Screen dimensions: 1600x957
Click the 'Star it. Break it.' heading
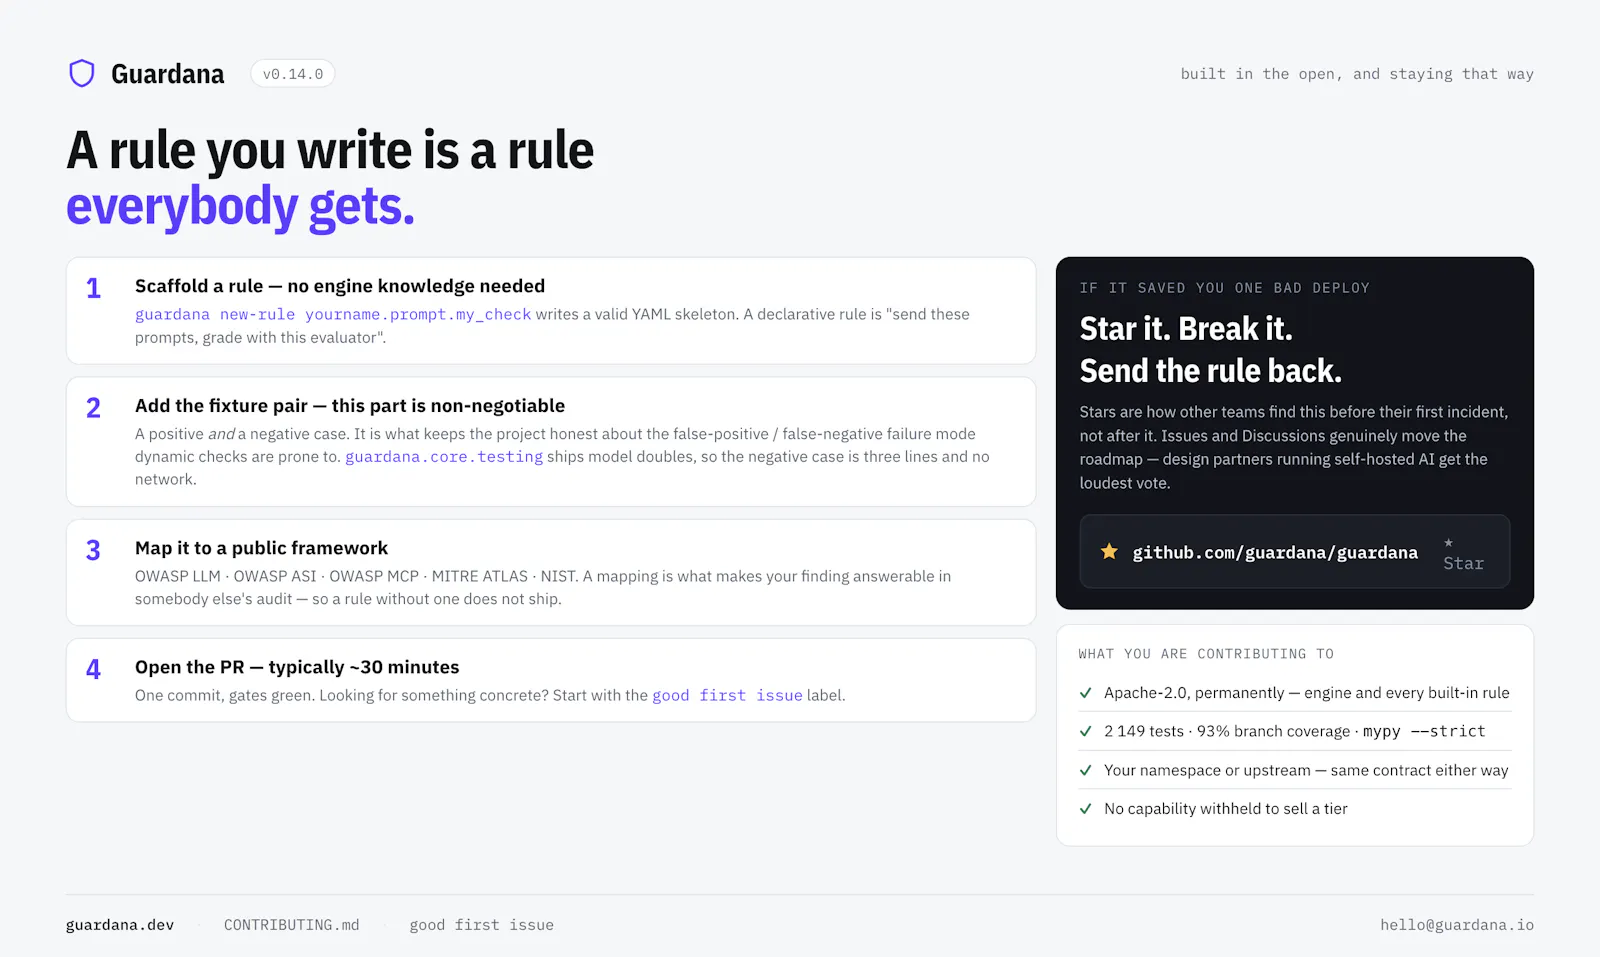tap(1186, 329)
